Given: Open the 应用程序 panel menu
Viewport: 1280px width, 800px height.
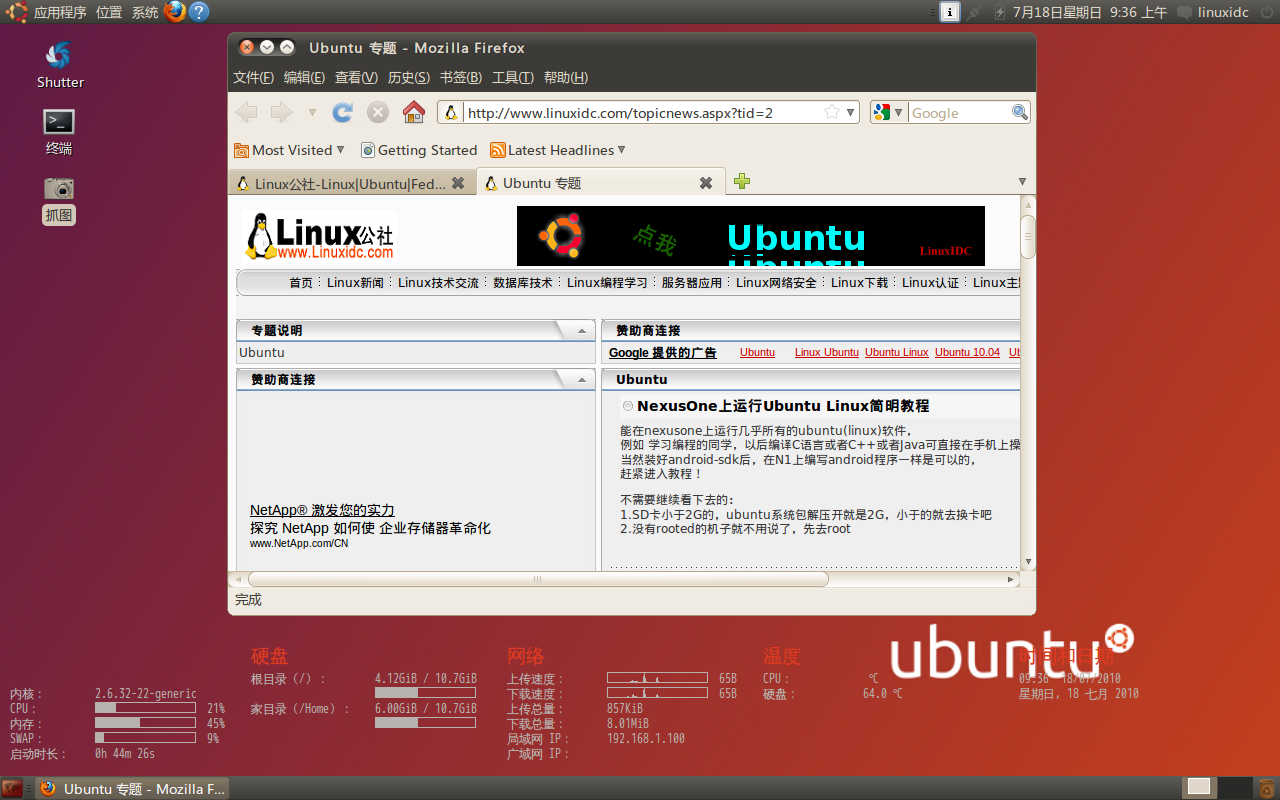Looking at the screenshot, I should click(x=60, y=12).
